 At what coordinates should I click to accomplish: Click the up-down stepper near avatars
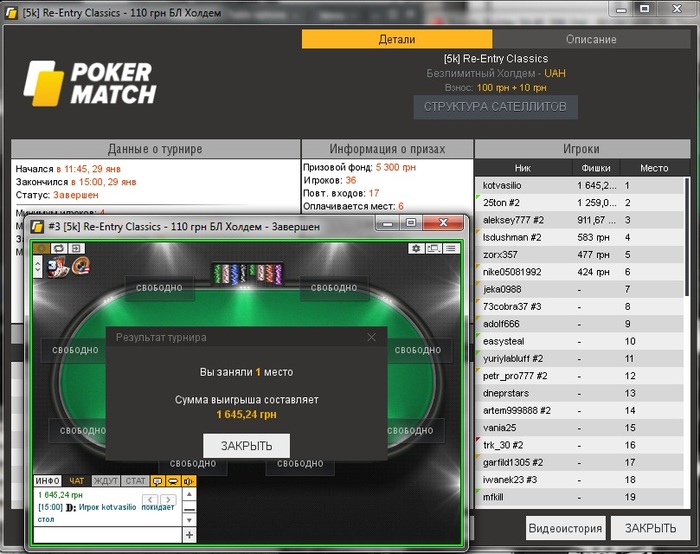coord(38,267)
